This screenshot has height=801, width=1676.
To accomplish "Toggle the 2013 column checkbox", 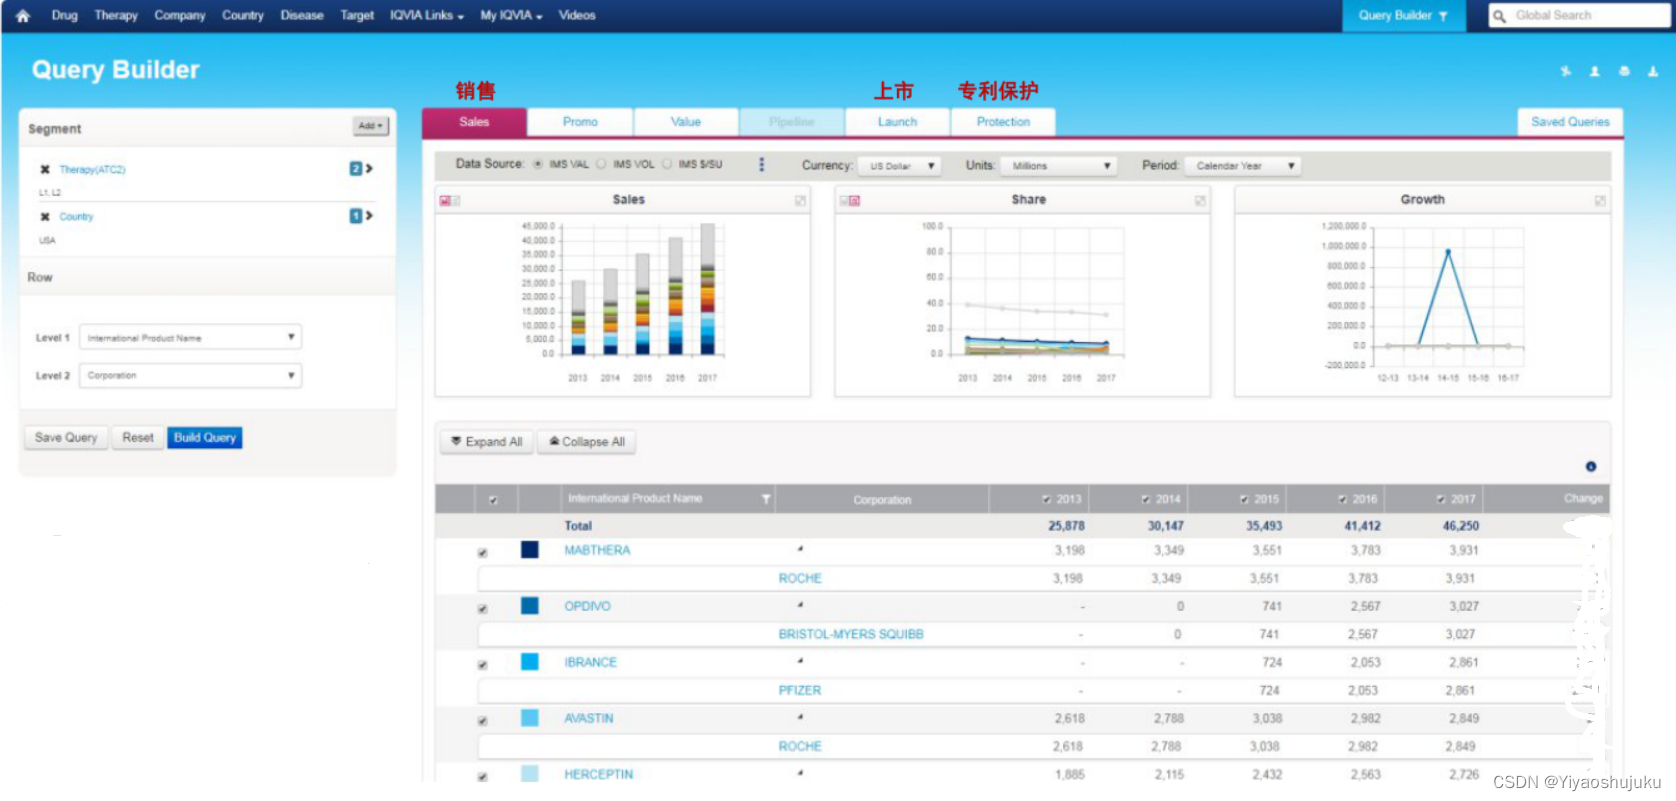I will (x=1047, y=499).
